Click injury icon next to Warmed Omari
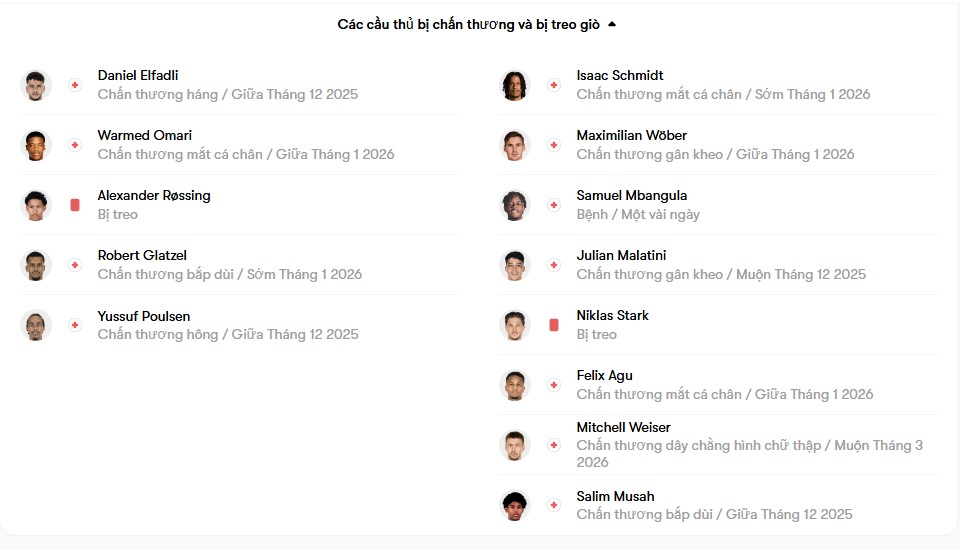This screenshot has height=550, width=960. [x=74, y=145]
